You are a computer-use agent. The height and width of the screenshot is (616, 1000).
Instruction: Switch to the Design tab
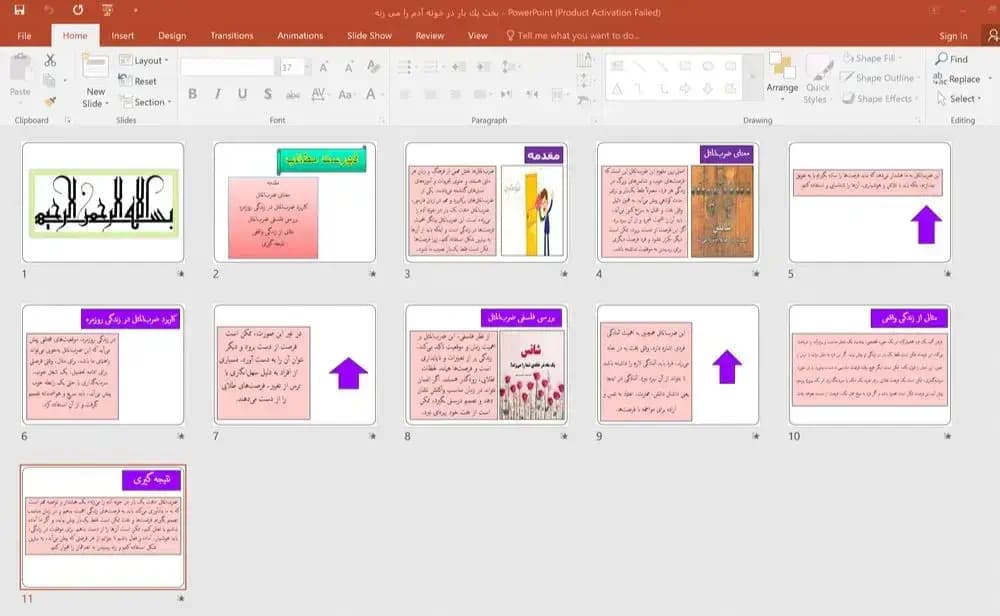[172, 36]
